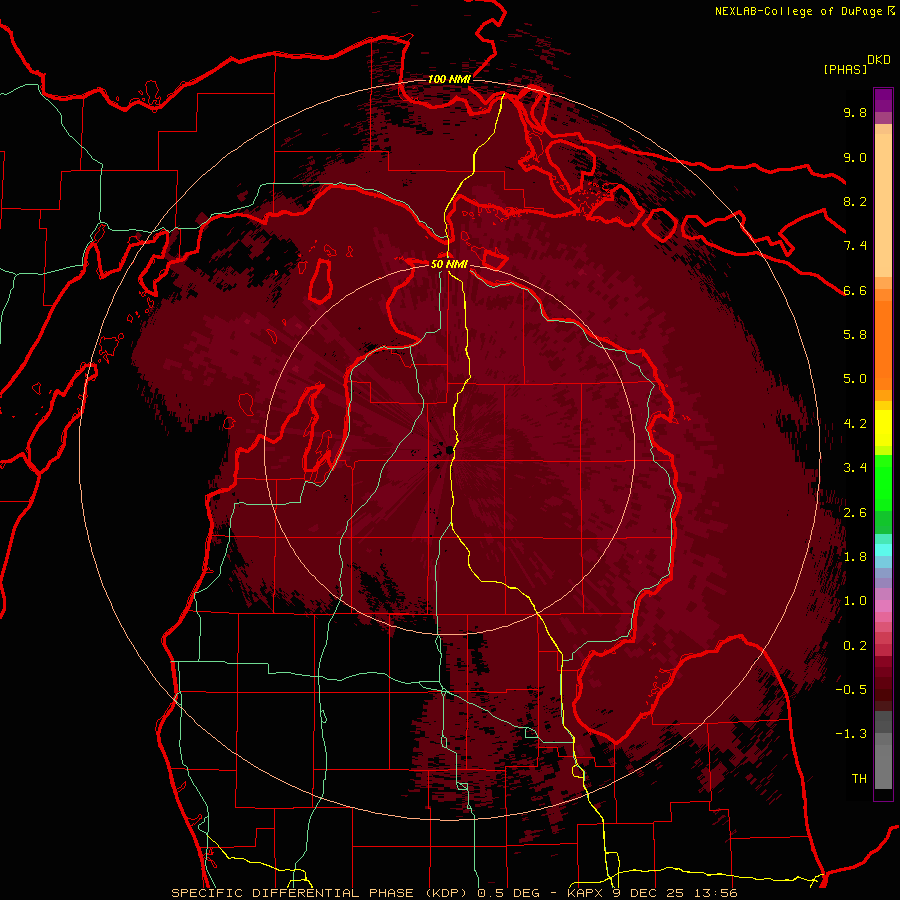Click the 5.8 colorbar value
Viewport: 900px width, 900px height.
coord(855,335)
